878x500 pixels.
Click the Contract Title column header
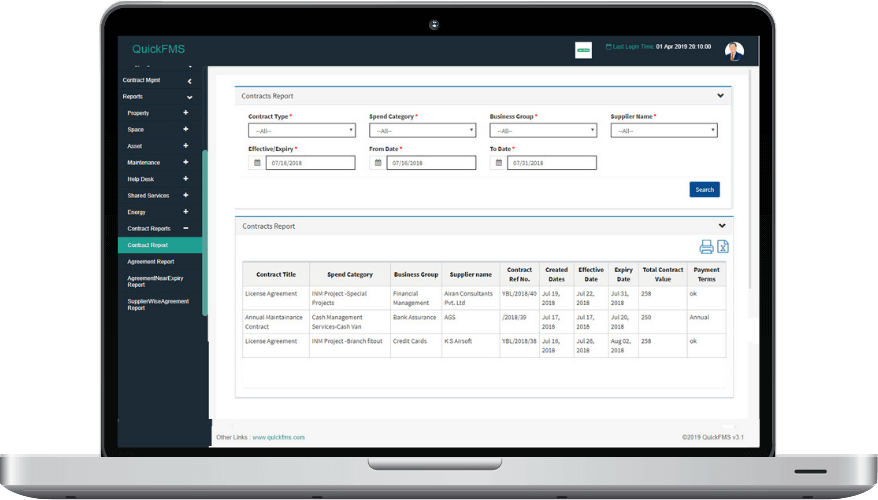276,274
